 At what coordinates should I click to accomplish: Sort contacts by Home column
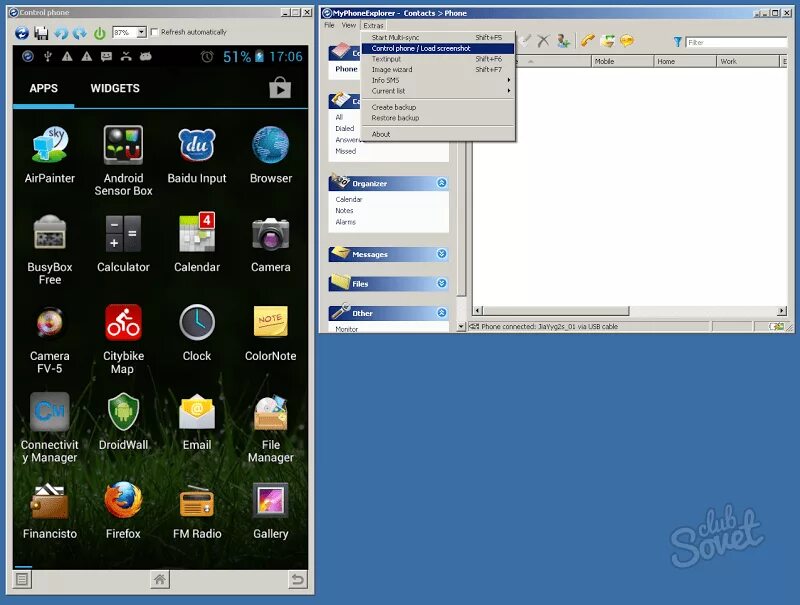click(685, 61)
